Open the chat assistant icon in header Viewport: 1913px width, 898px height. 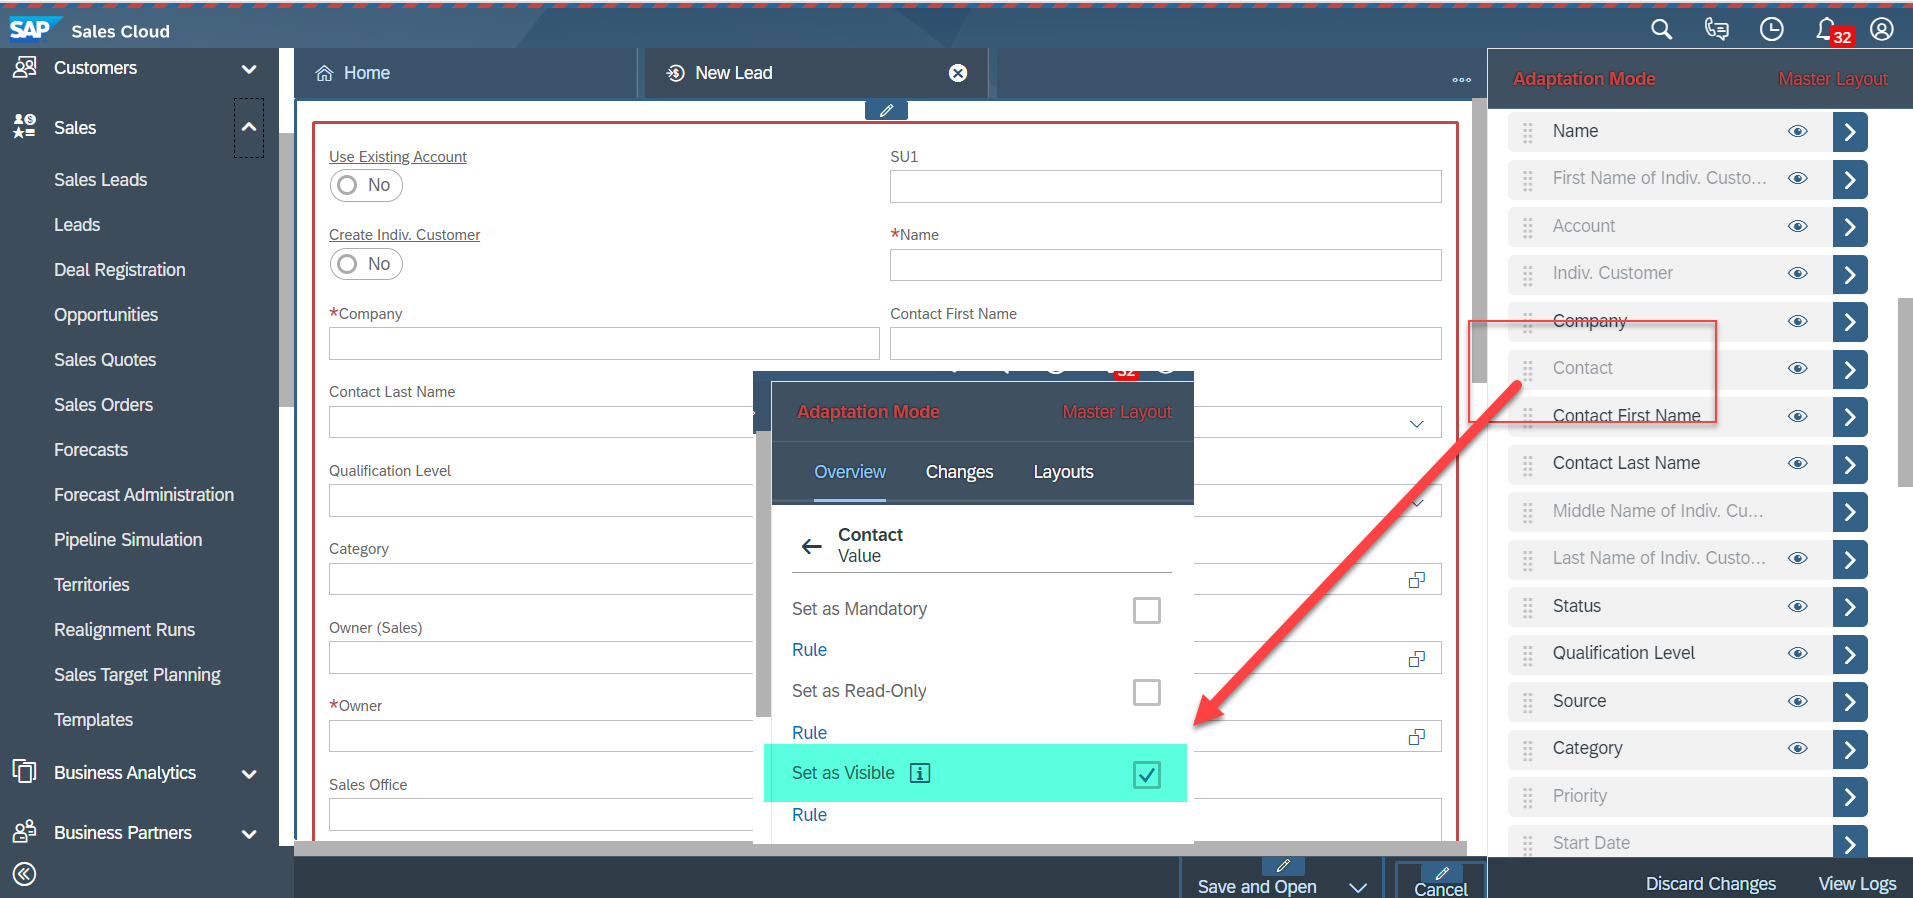tap(1716, 30)
